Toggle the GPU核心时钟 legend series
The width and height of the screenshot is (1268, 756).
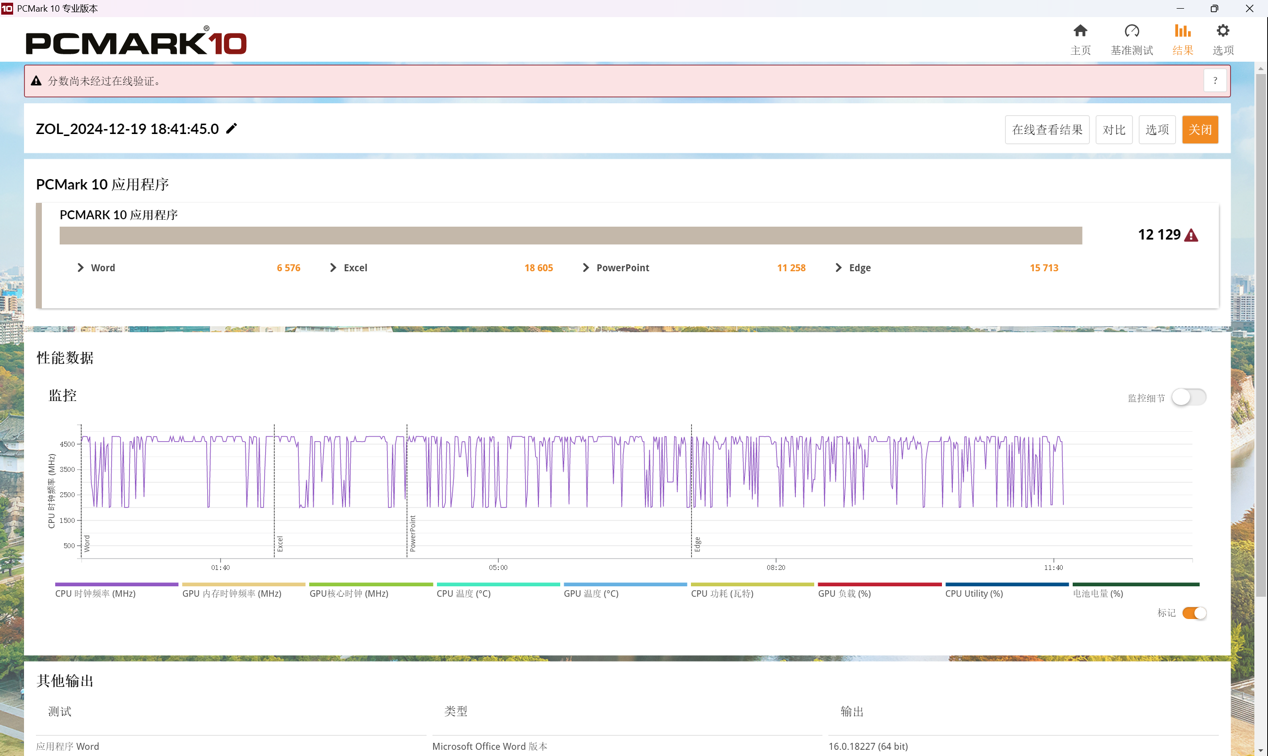click(370, 590)
